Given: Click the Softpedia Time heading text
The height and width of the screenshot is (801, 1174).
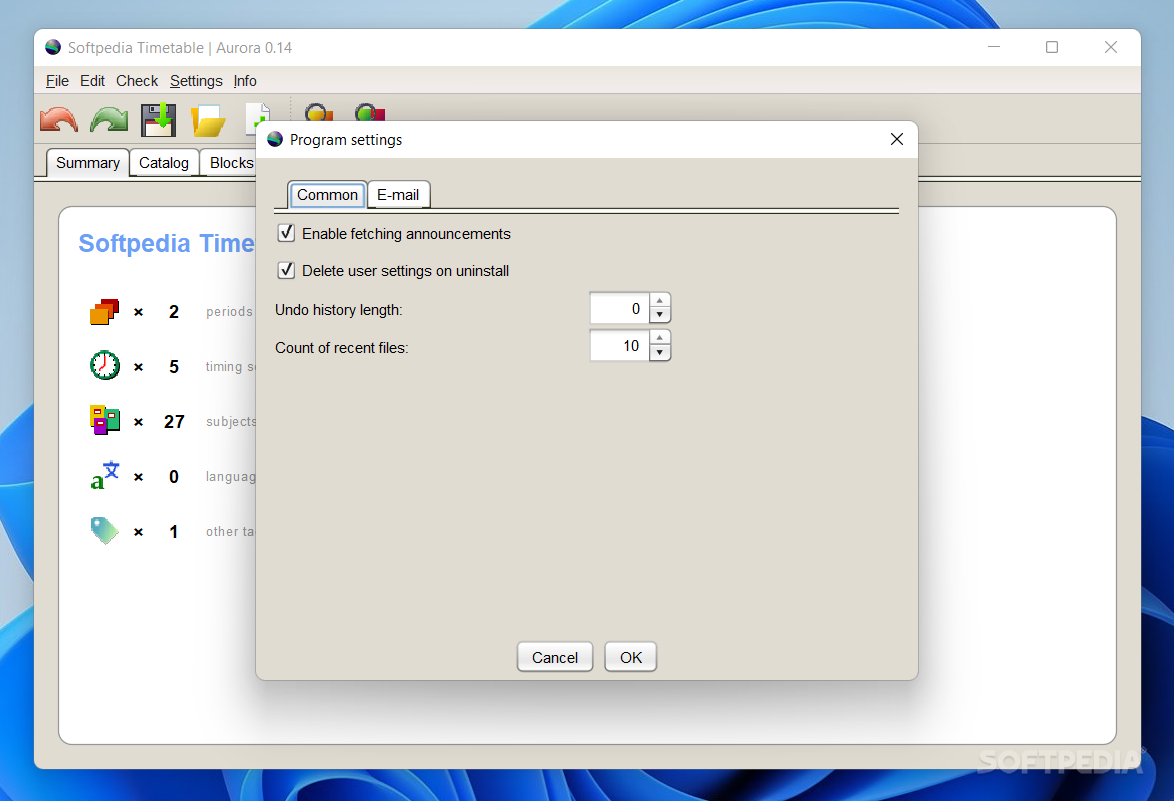Looking at the screenshot, I should pyautogui.click(x=166, y=243).
